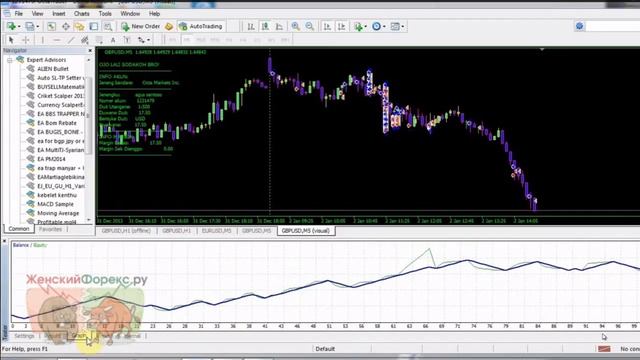Click the globe icon at the toolbar's right end
Viewport: 640px width, 360px height.
[x=579, y=26]
